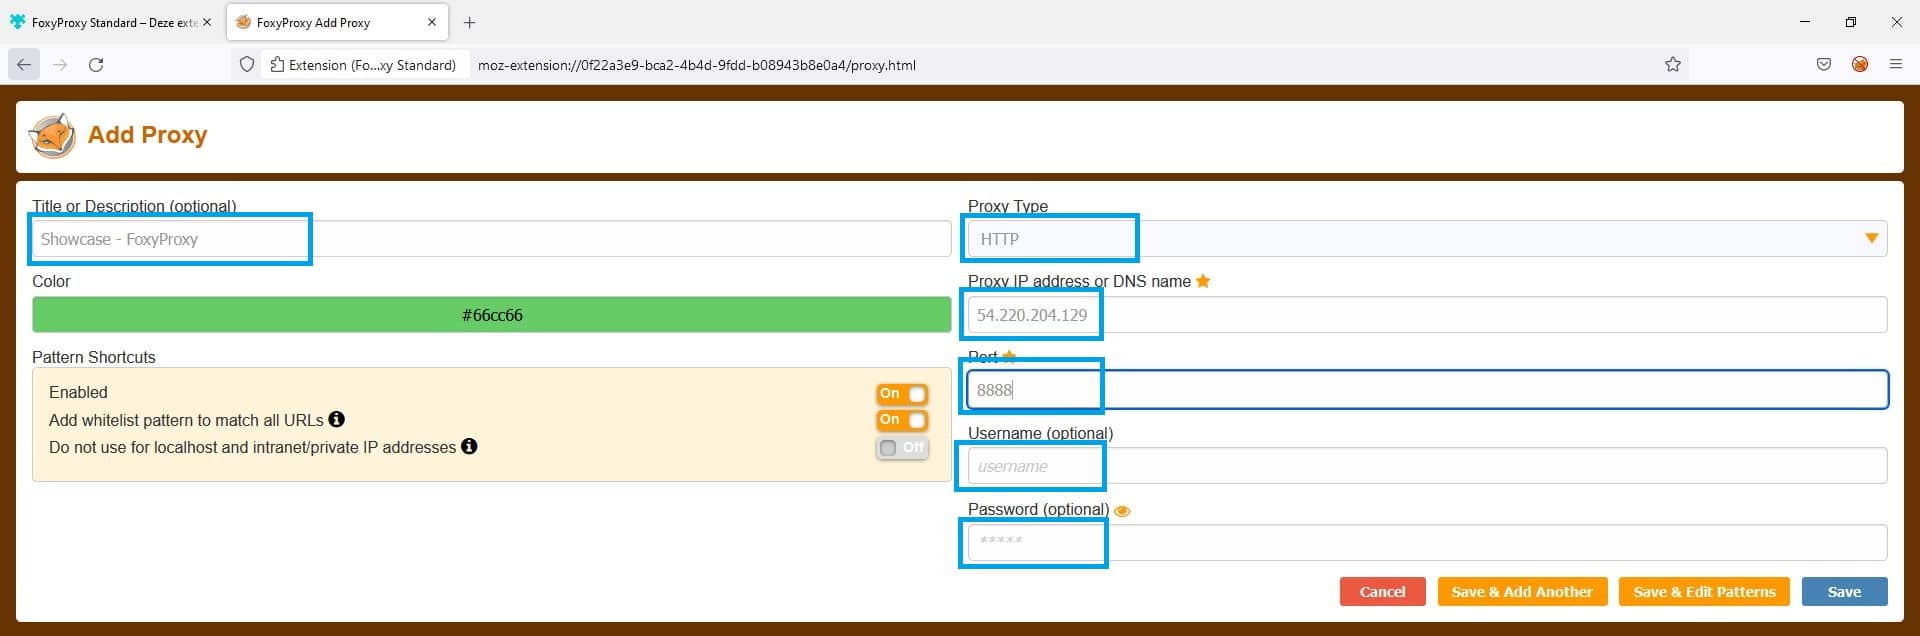Go back to the previous page
The image size is (1920, 636).
pos(24,65)
